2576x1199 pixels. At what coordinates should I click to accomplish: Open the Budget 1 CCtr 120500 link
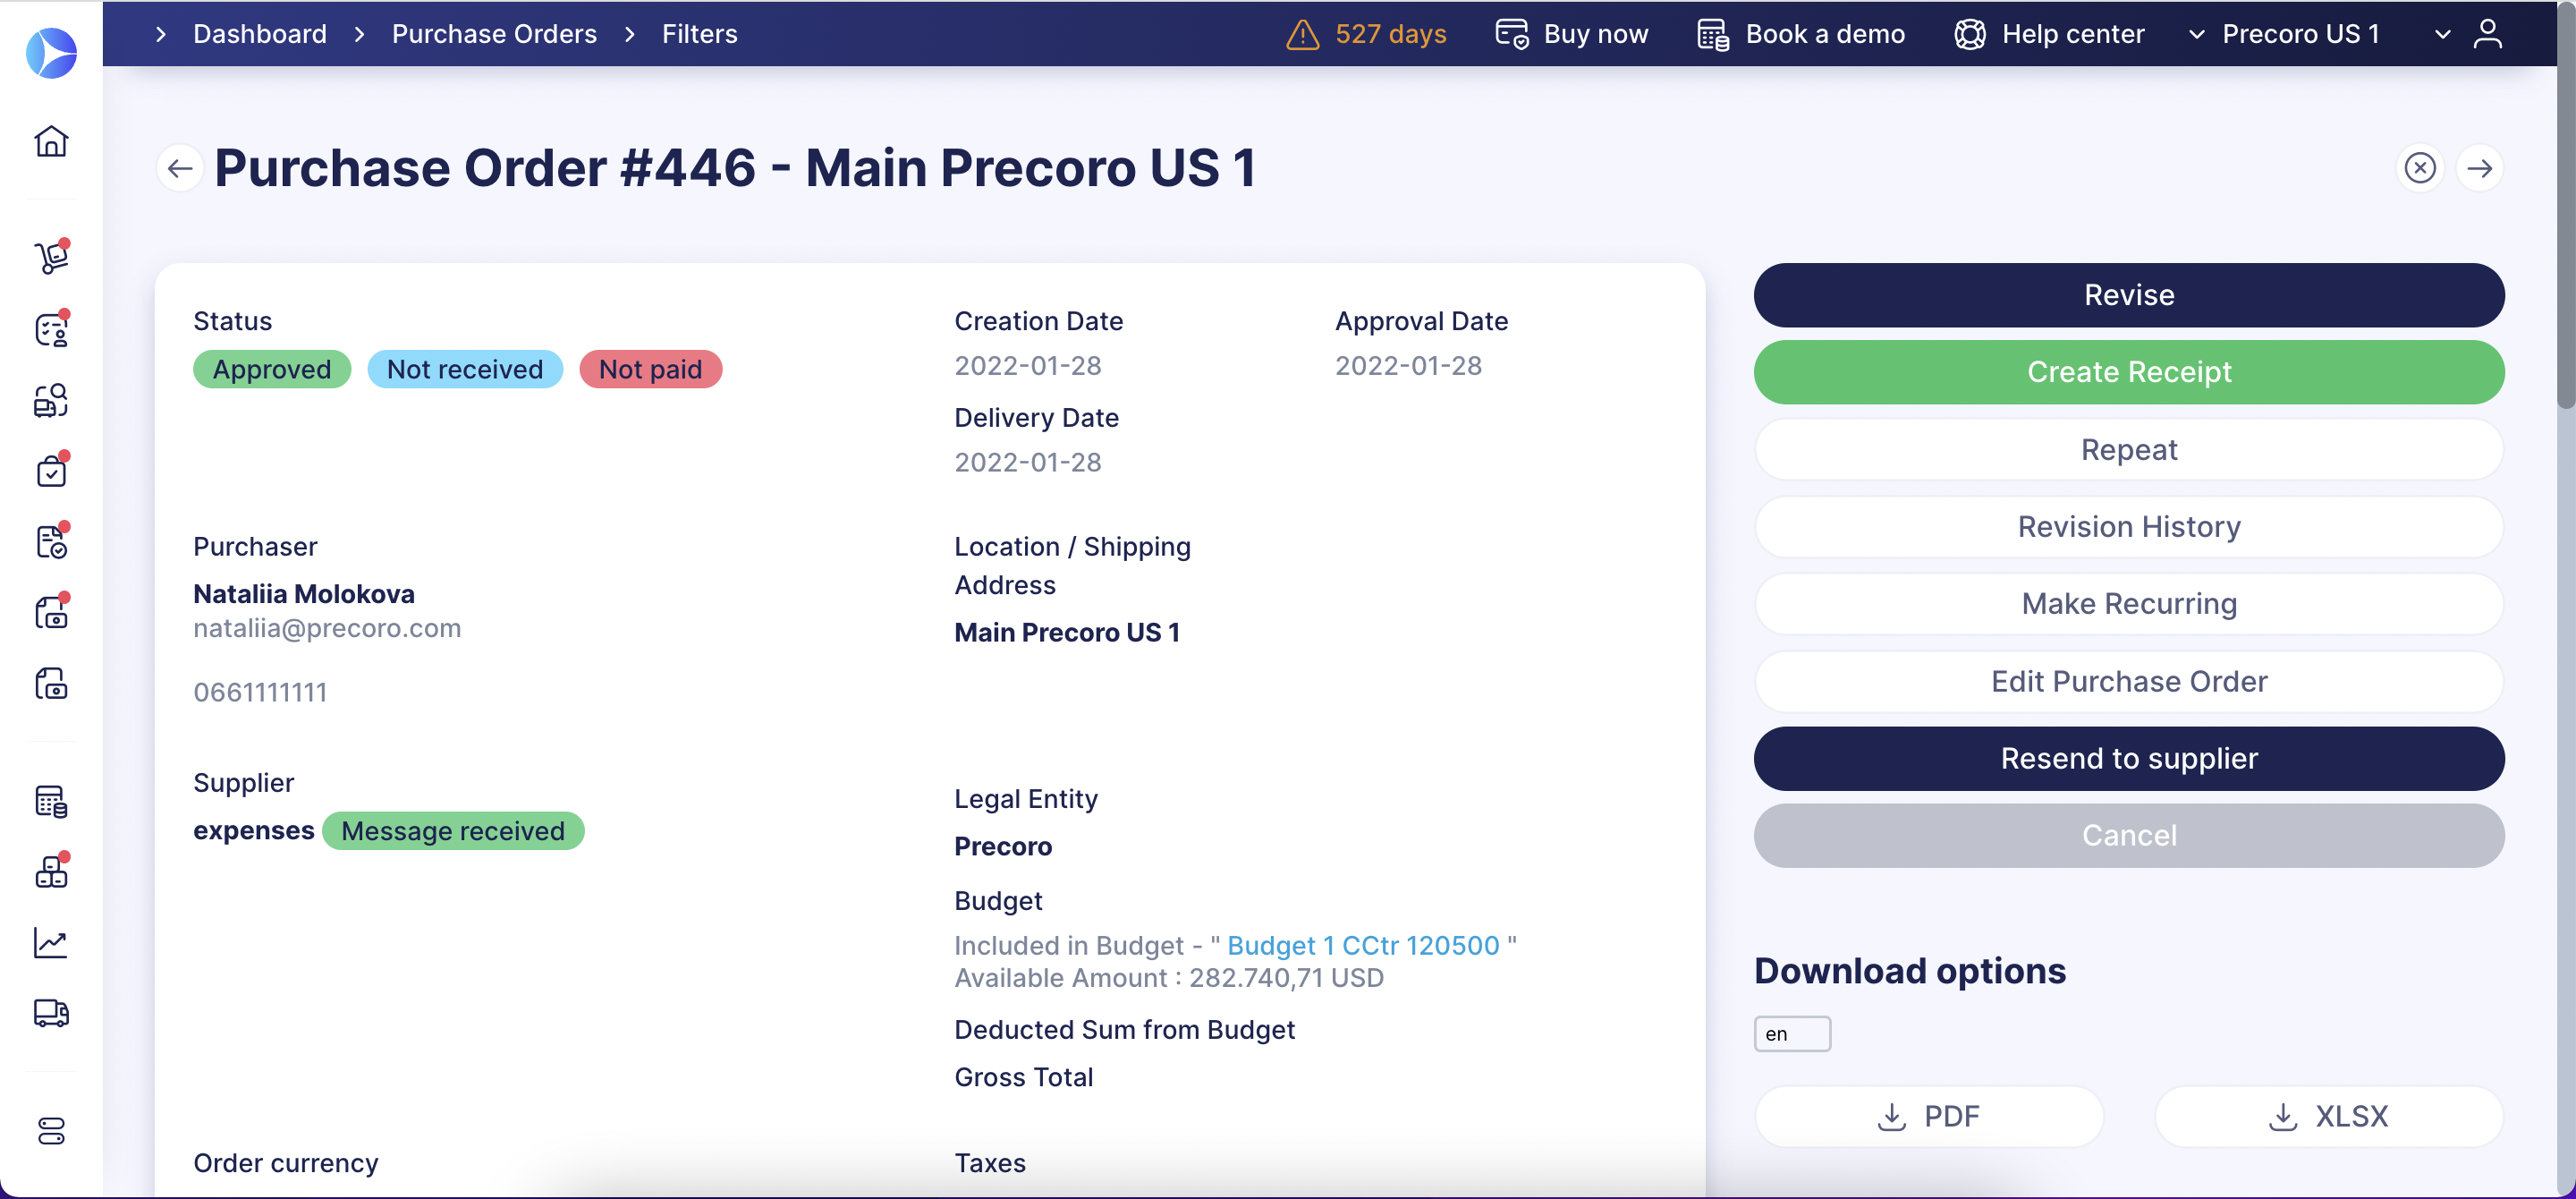point(1363,946)
